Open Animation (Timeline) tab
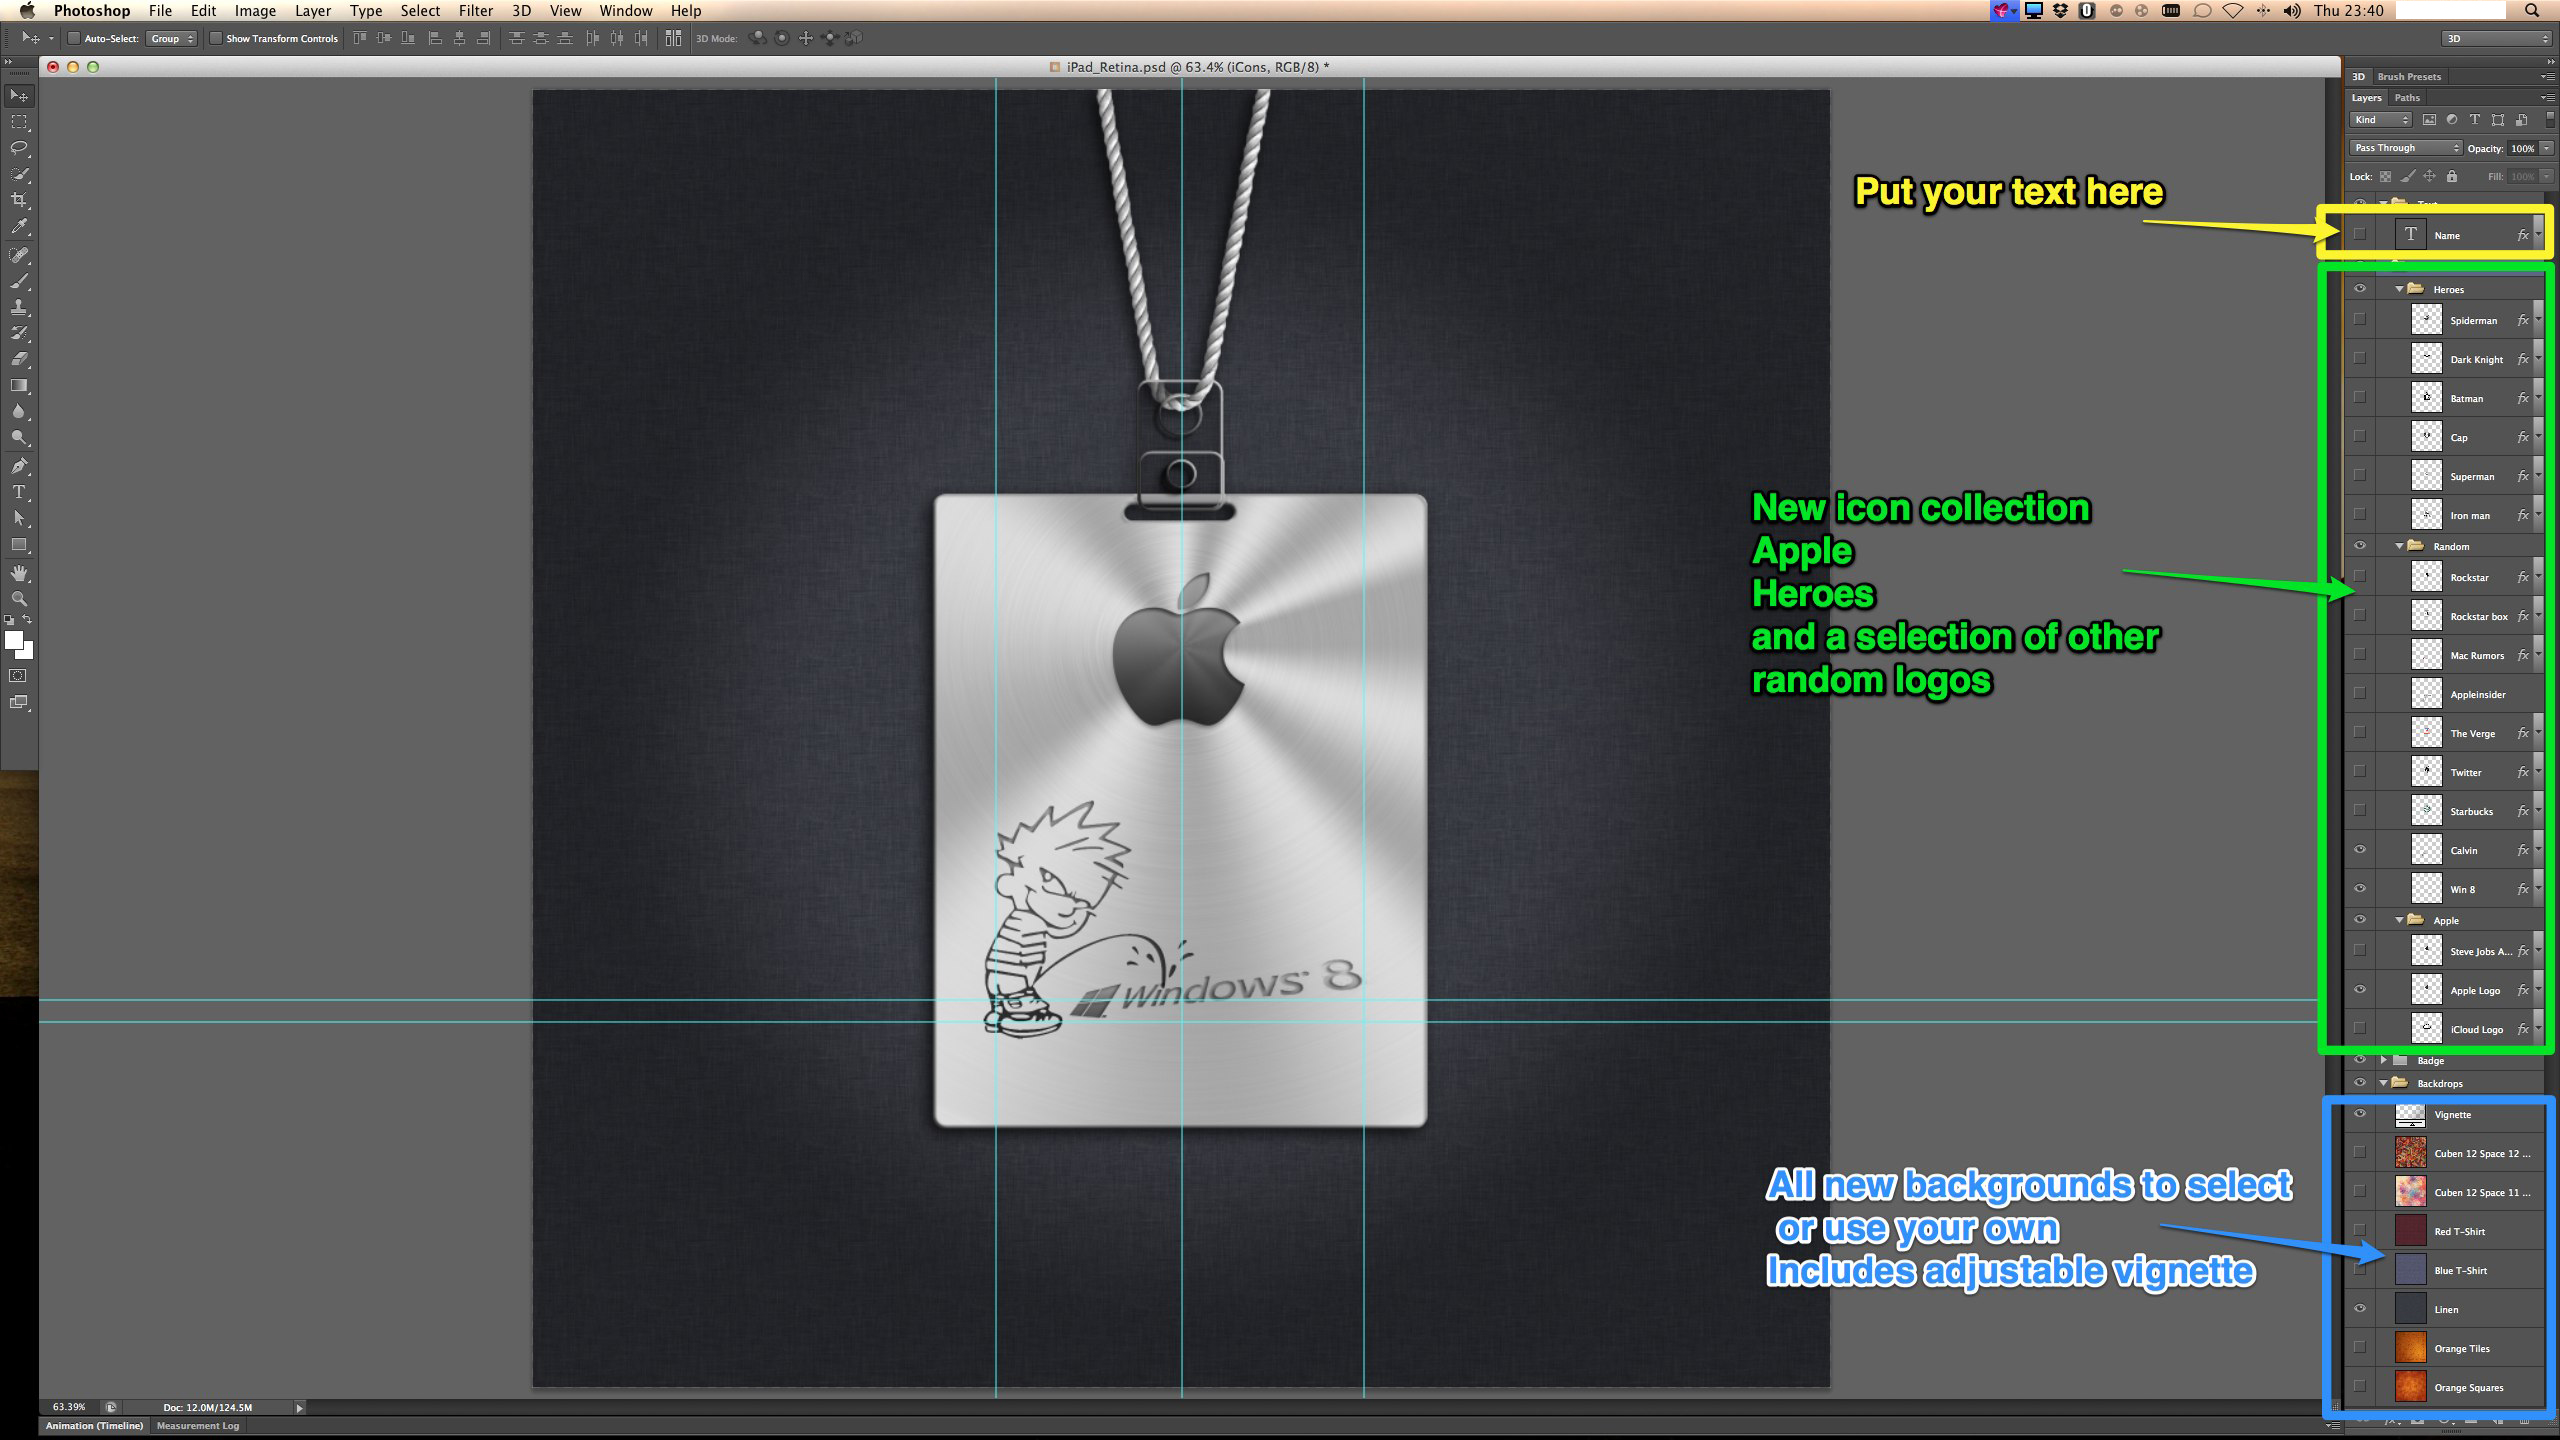The height and width of the screenshot is (1440, 2560). tap(94, 1426)
